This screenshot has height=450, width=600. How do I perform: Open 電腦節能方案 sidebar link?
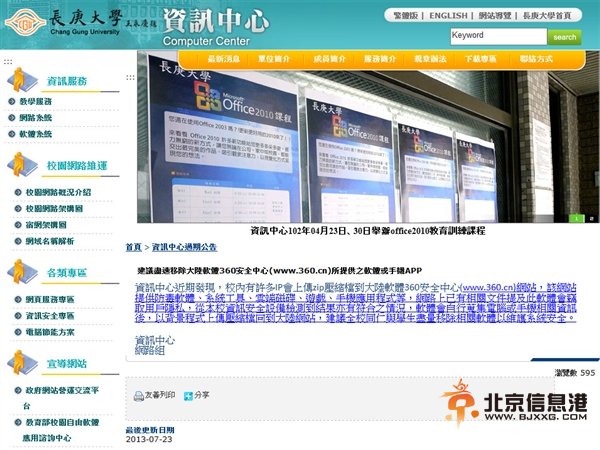pos(50,332)
